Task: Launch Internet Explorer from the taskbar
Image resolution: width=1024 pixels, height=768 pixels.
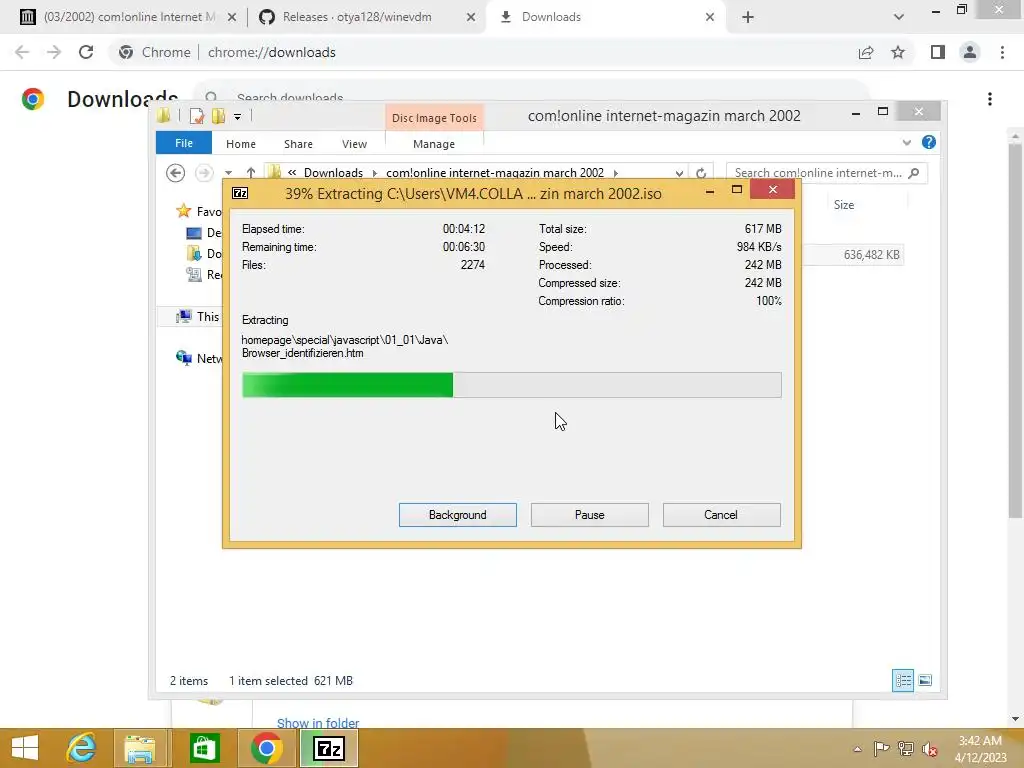Action: coord(82,748)
